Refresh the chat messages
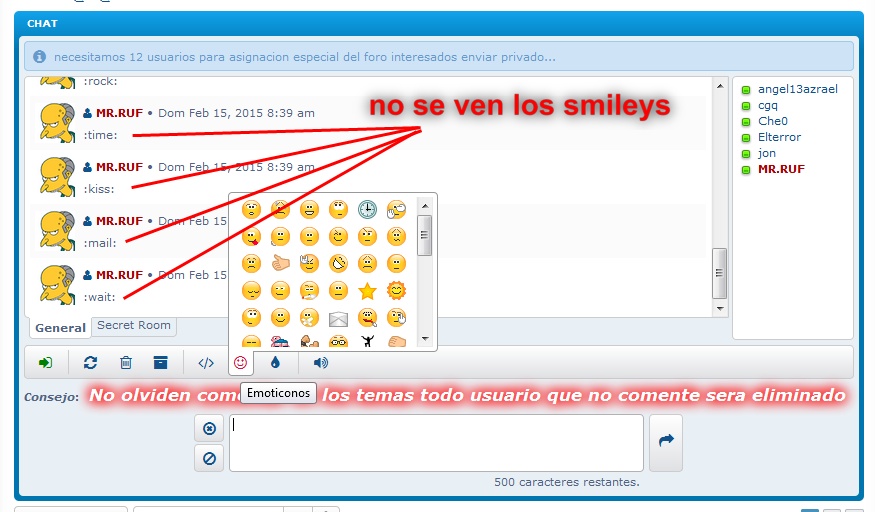 90,363
